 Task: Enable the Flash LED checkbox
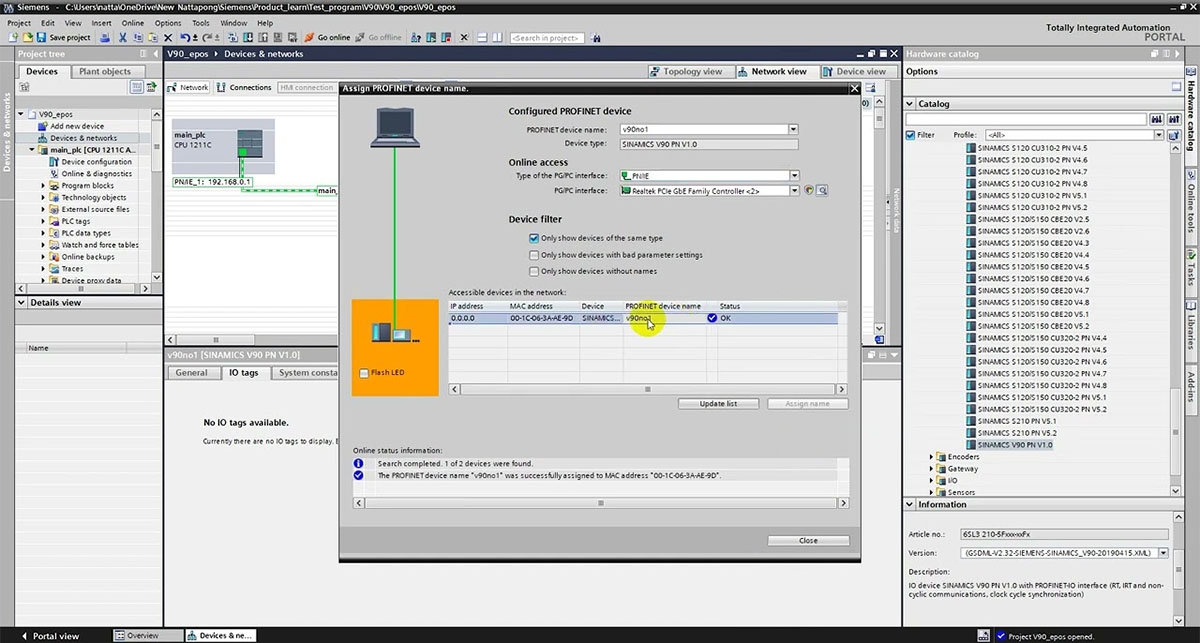coord(364,373)
